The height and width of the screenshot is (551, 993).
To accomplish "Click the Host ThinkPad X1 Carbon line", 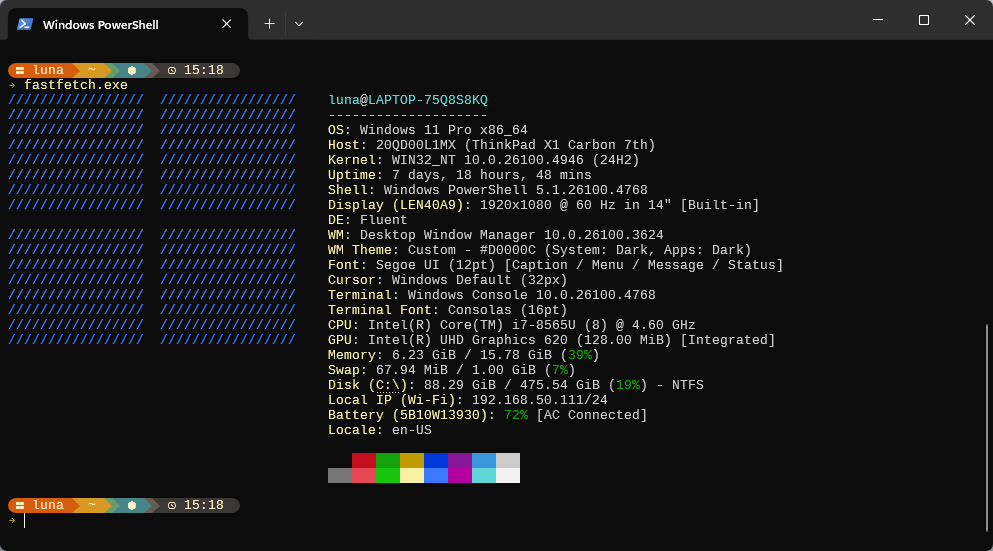I will pyautogui.click(x=491, y=145).
